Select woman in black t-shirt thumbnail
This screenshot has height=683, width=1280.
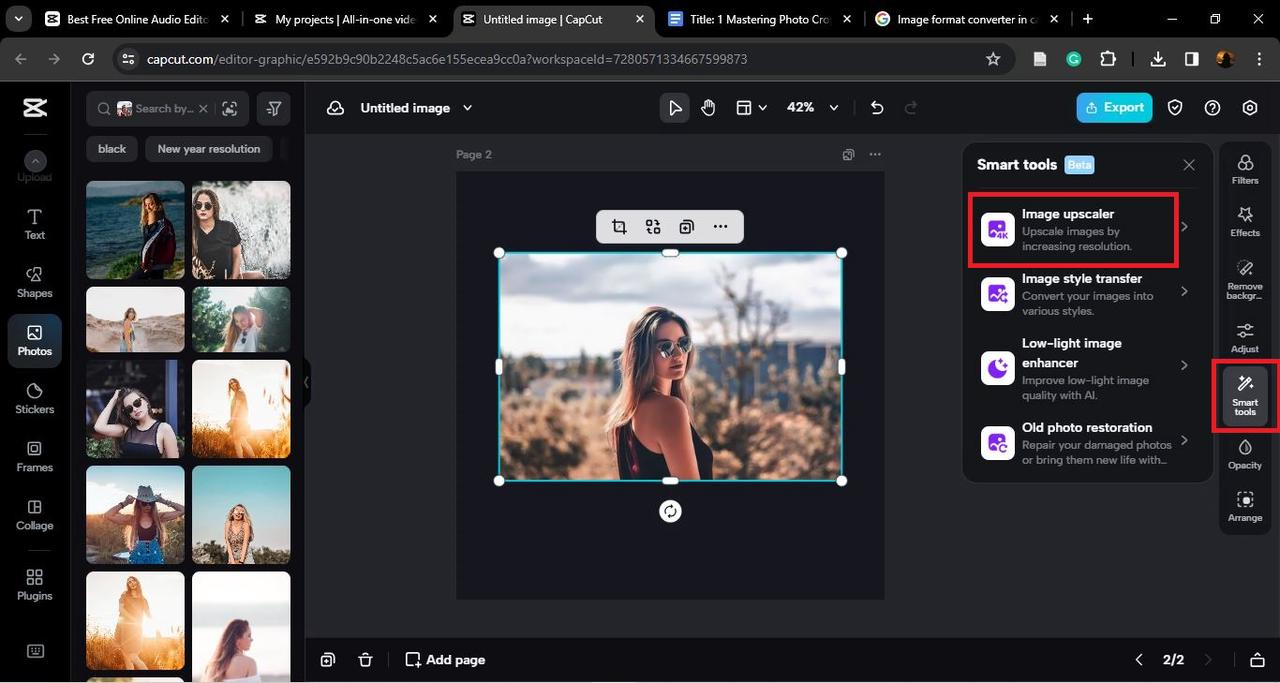pyautogui.click(x=241, y=230)
